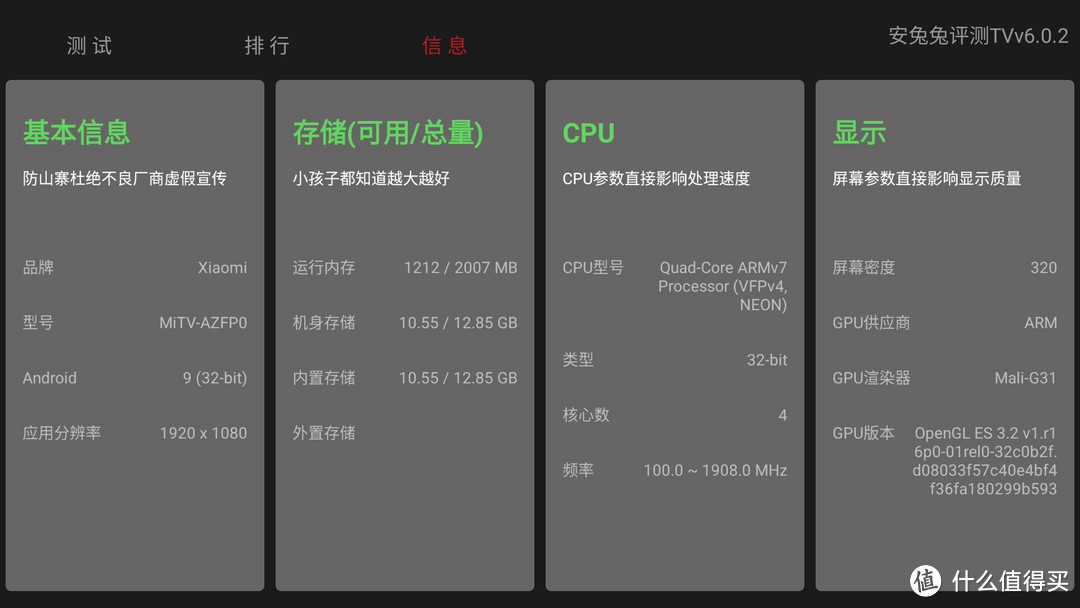Open the 排行 tab
The width and height of the screenshot is (1080, 608).
pos(266,45)
